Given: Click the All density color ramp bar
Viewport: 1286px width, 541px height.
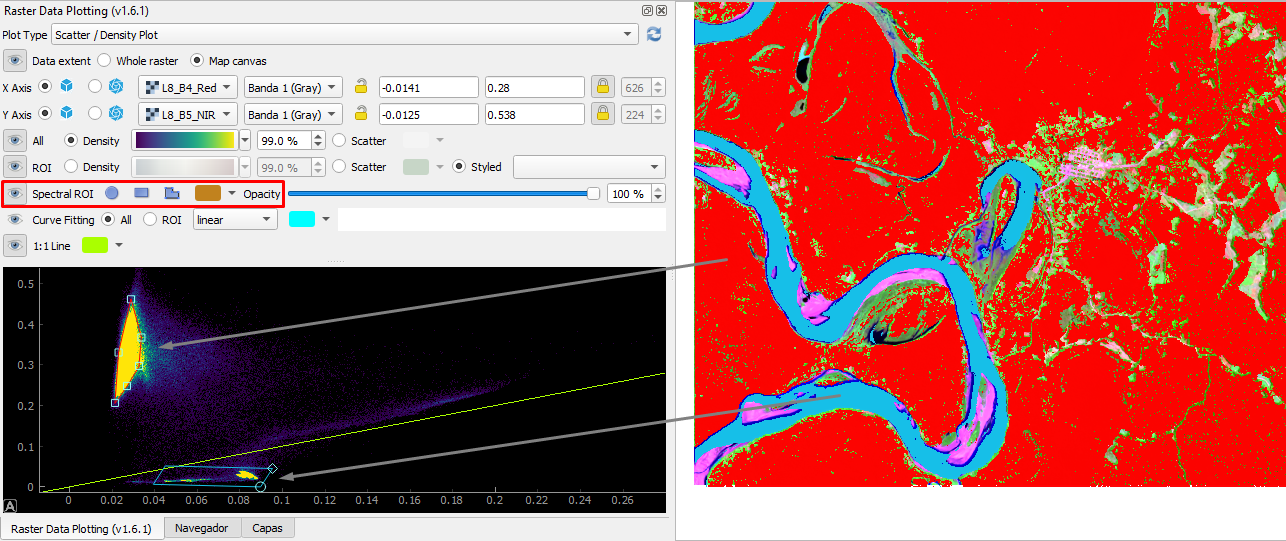Looking at the screenshot, I should coord(185,141).
